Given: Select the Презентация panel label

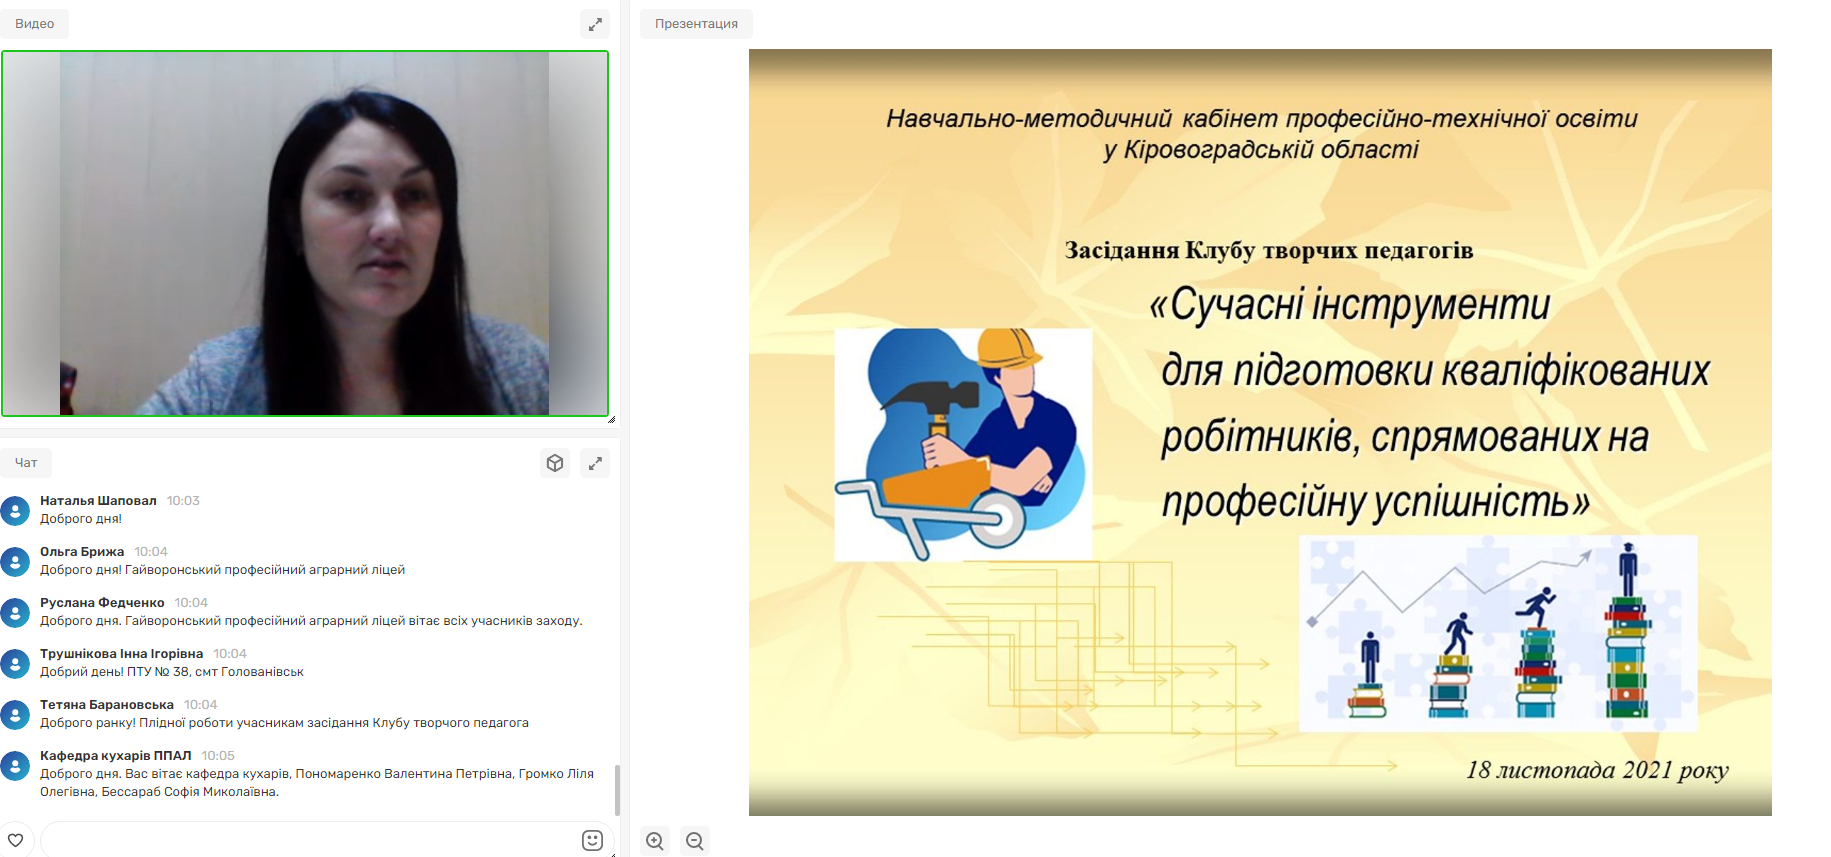Looking at the screenshot, I should pos(697,24).
